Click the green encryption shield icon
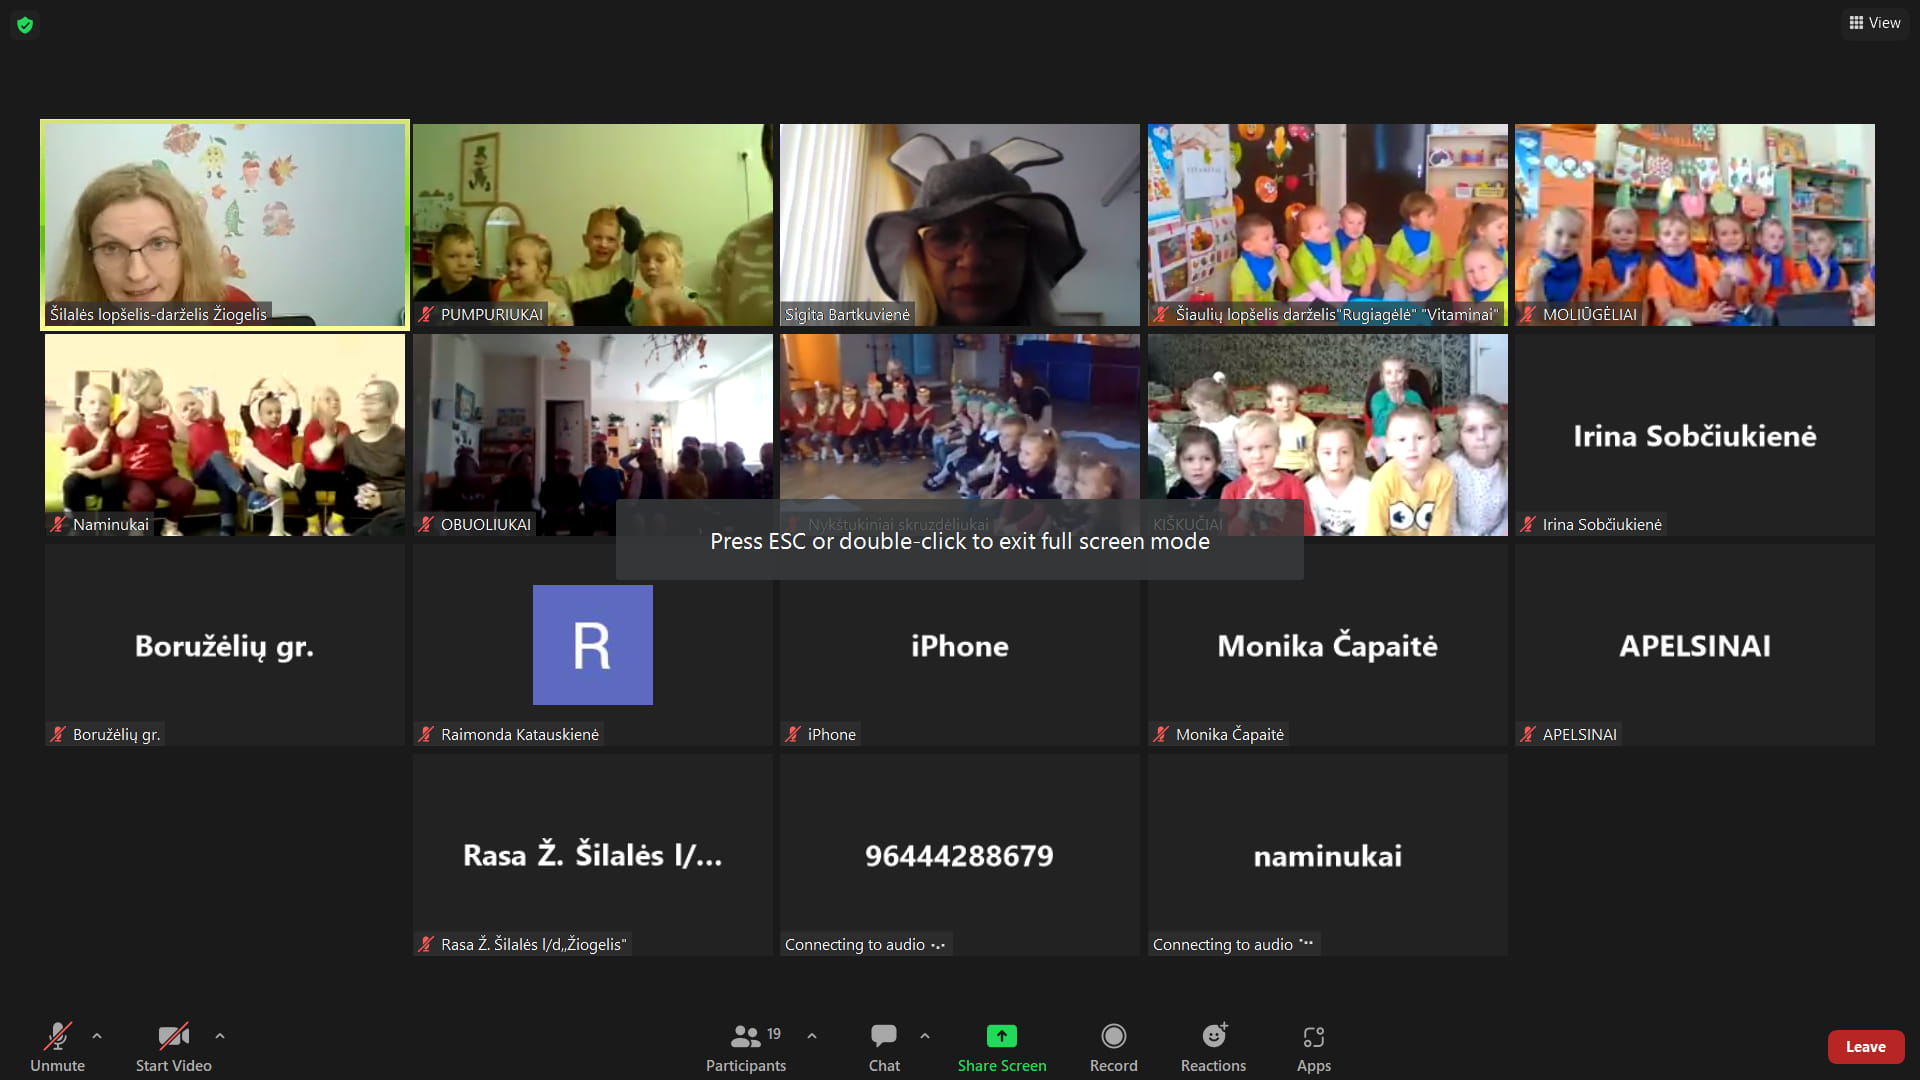The image size is (1920, 1080). 25,24
